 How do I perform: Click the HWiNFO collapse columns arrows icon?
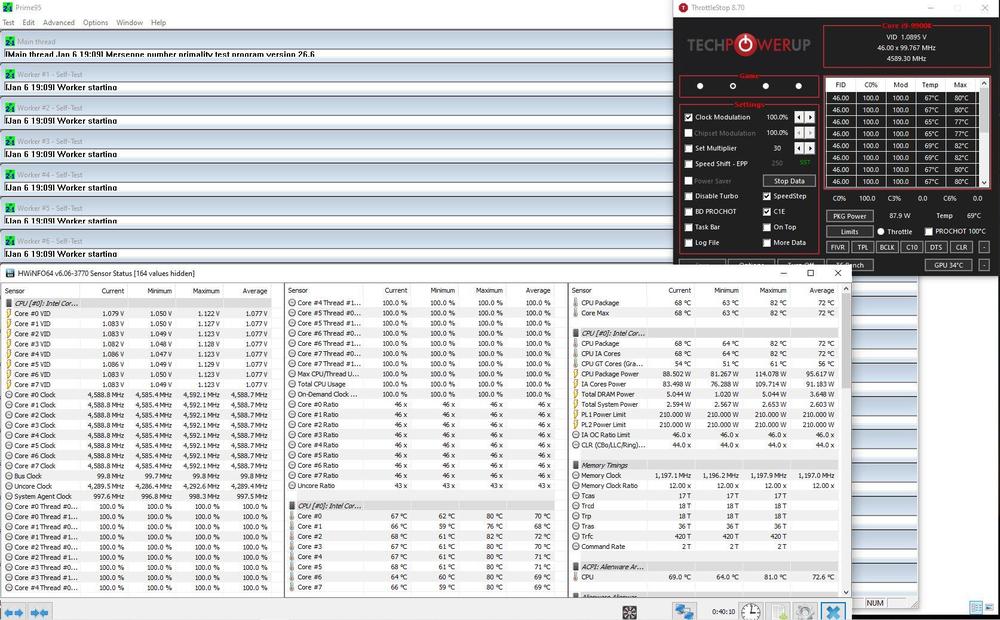click(39, 611)
